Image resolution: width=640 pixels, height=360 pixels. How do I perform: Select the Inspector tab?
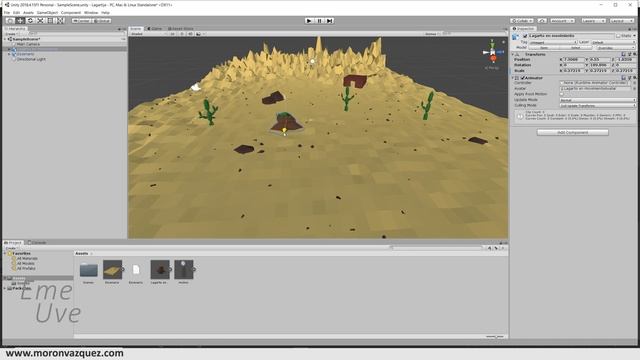pyautogui.click(x=524, y=29)
